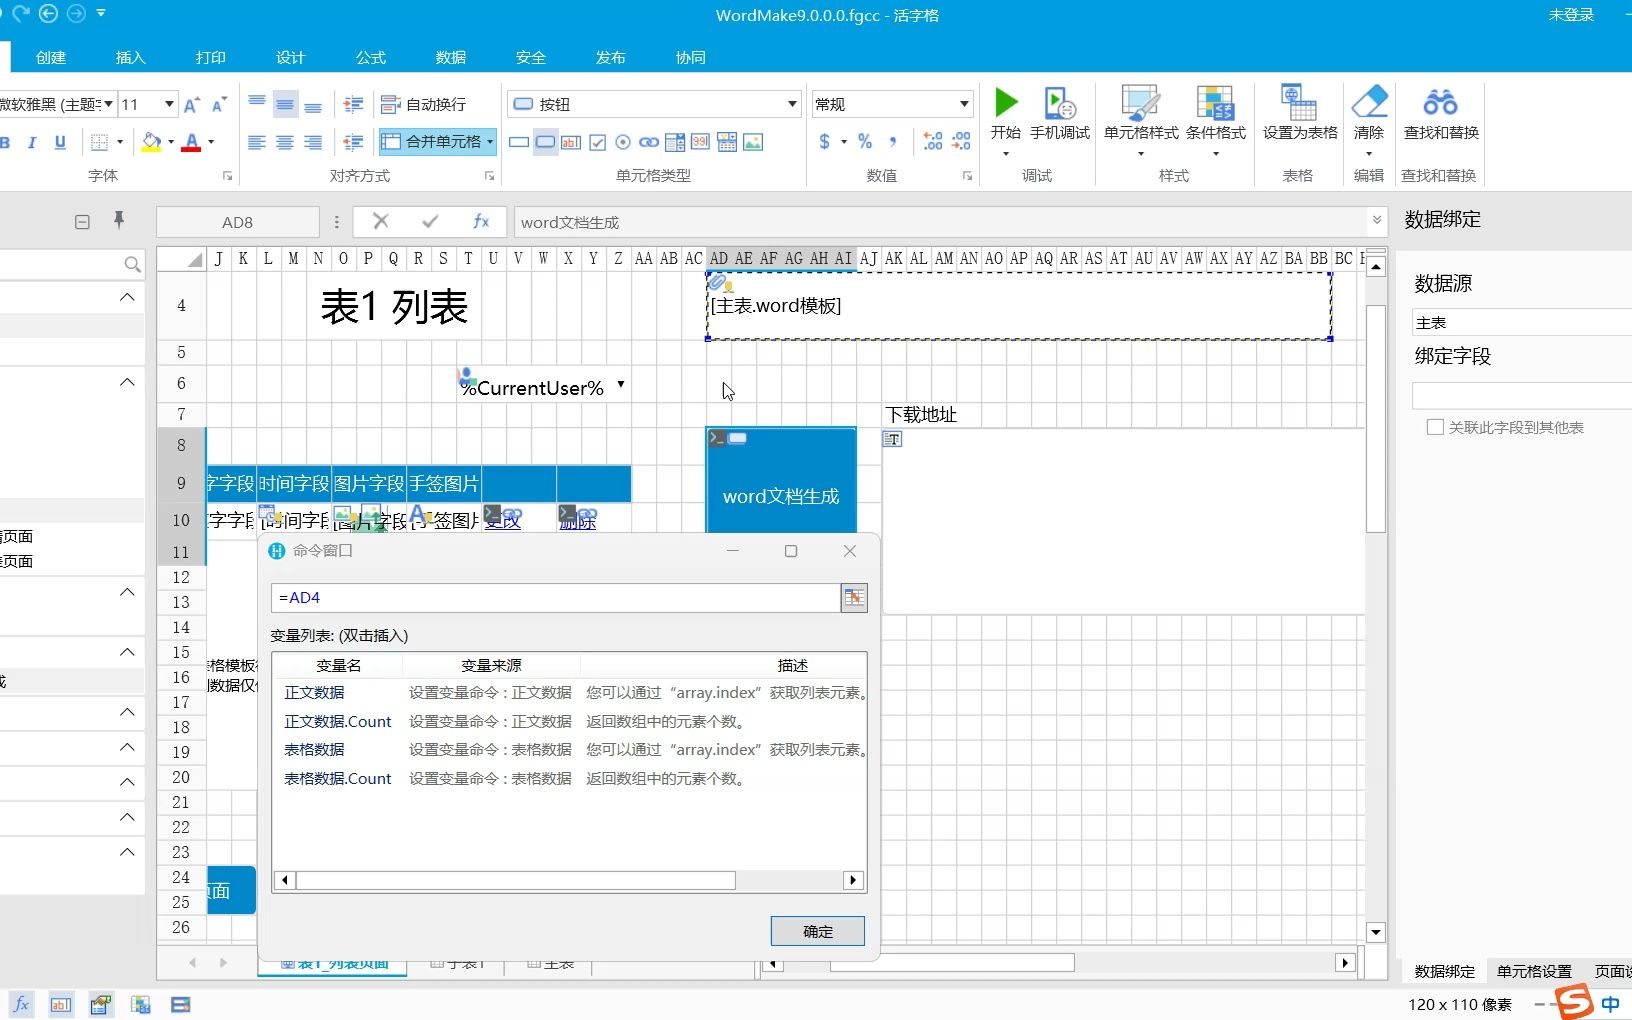1632x1020 pixels.
Task: Decrease font size with small A icon
Action: (219, 104)
